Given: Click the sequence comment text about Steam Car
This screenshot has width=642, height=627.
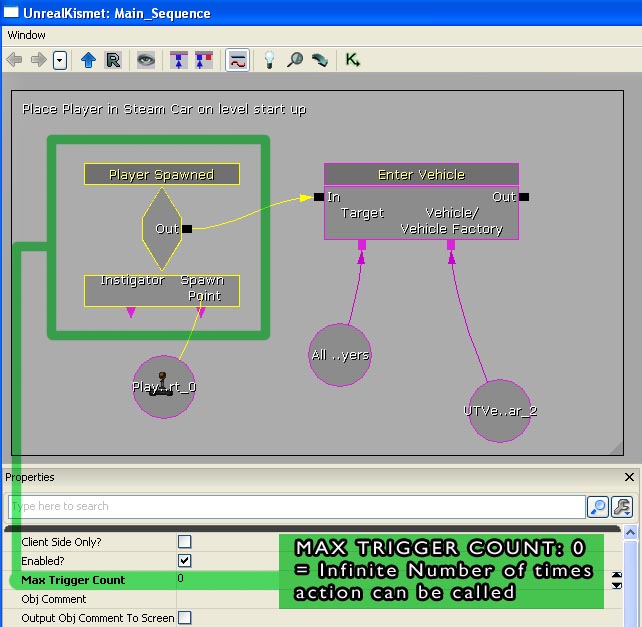Looking at the screenshot, I should (x=164, y=109).
